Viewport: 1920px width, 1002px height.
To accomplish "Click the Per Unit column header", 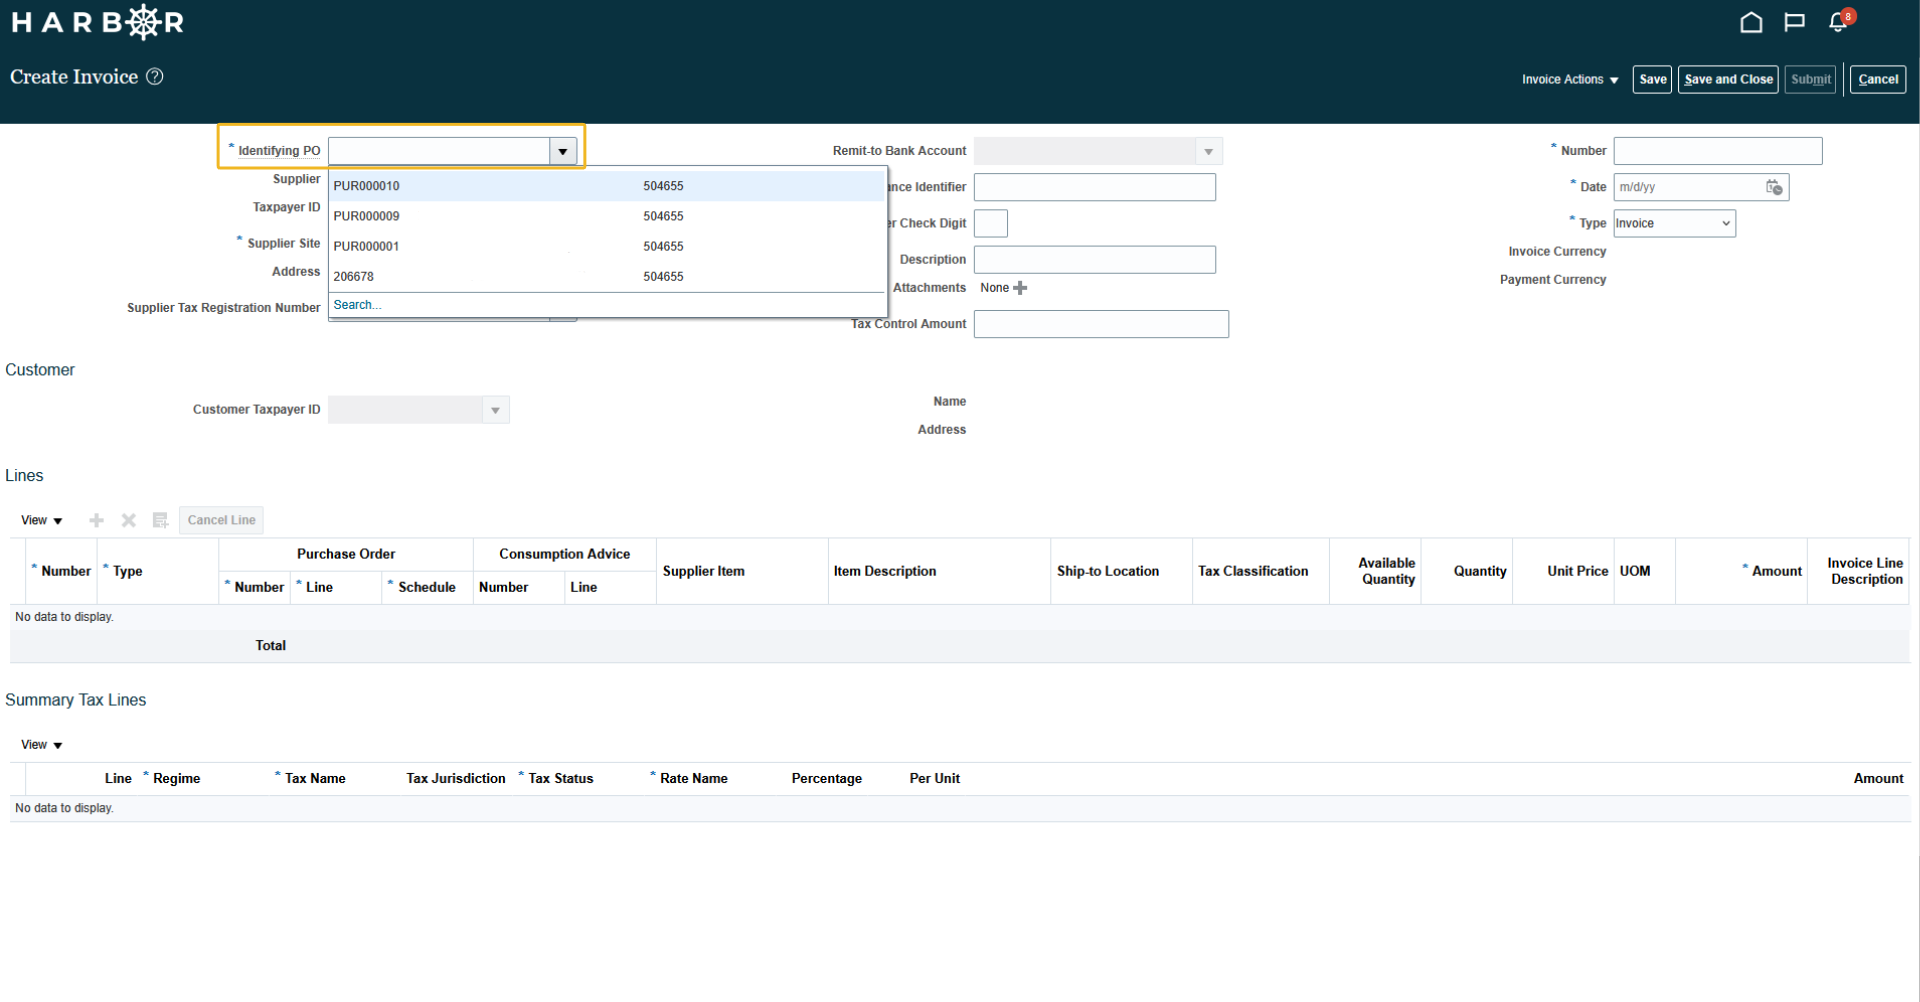I will (934, 778).
